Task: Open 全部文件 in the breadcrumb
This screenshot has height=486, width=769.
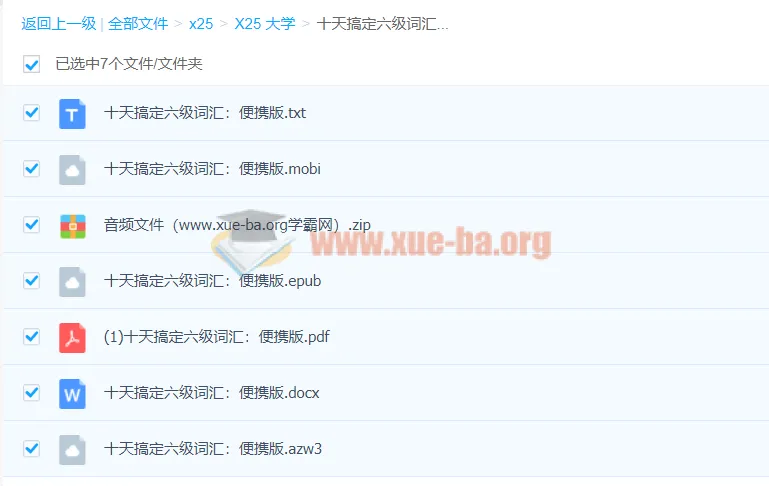Action: tap(138, 24)
